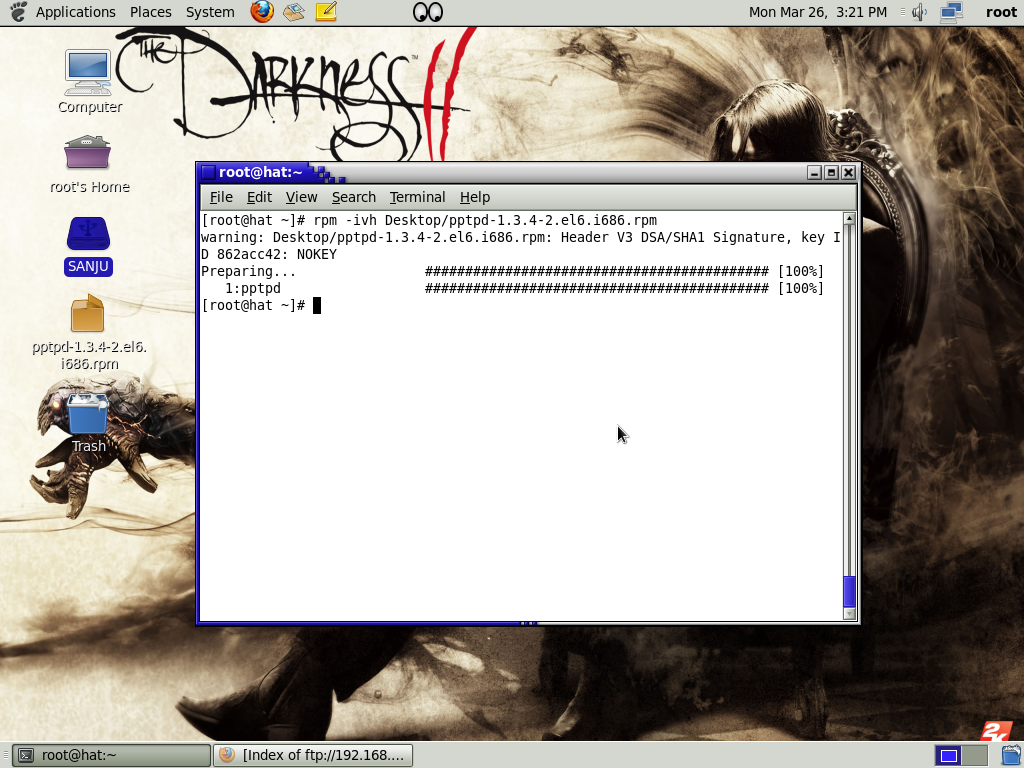
Task: Click the GNOME foot logo icon
Action: pos(19,12)
